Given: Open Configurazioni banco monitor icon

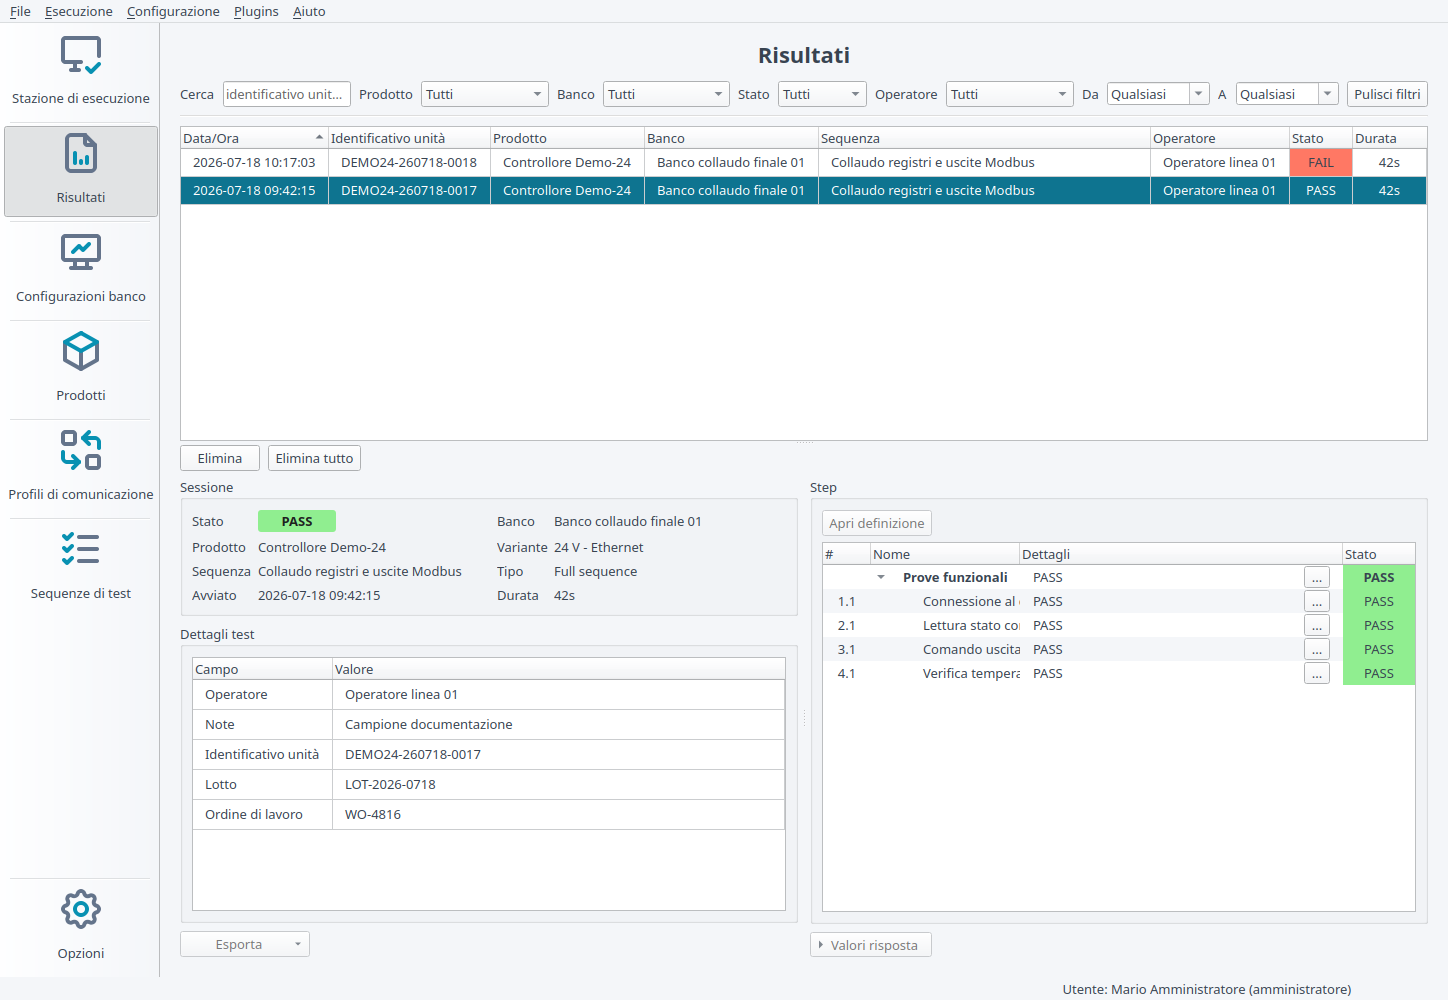Looking at the screenshot, I should pyautogui.click(x=81, y=253).
